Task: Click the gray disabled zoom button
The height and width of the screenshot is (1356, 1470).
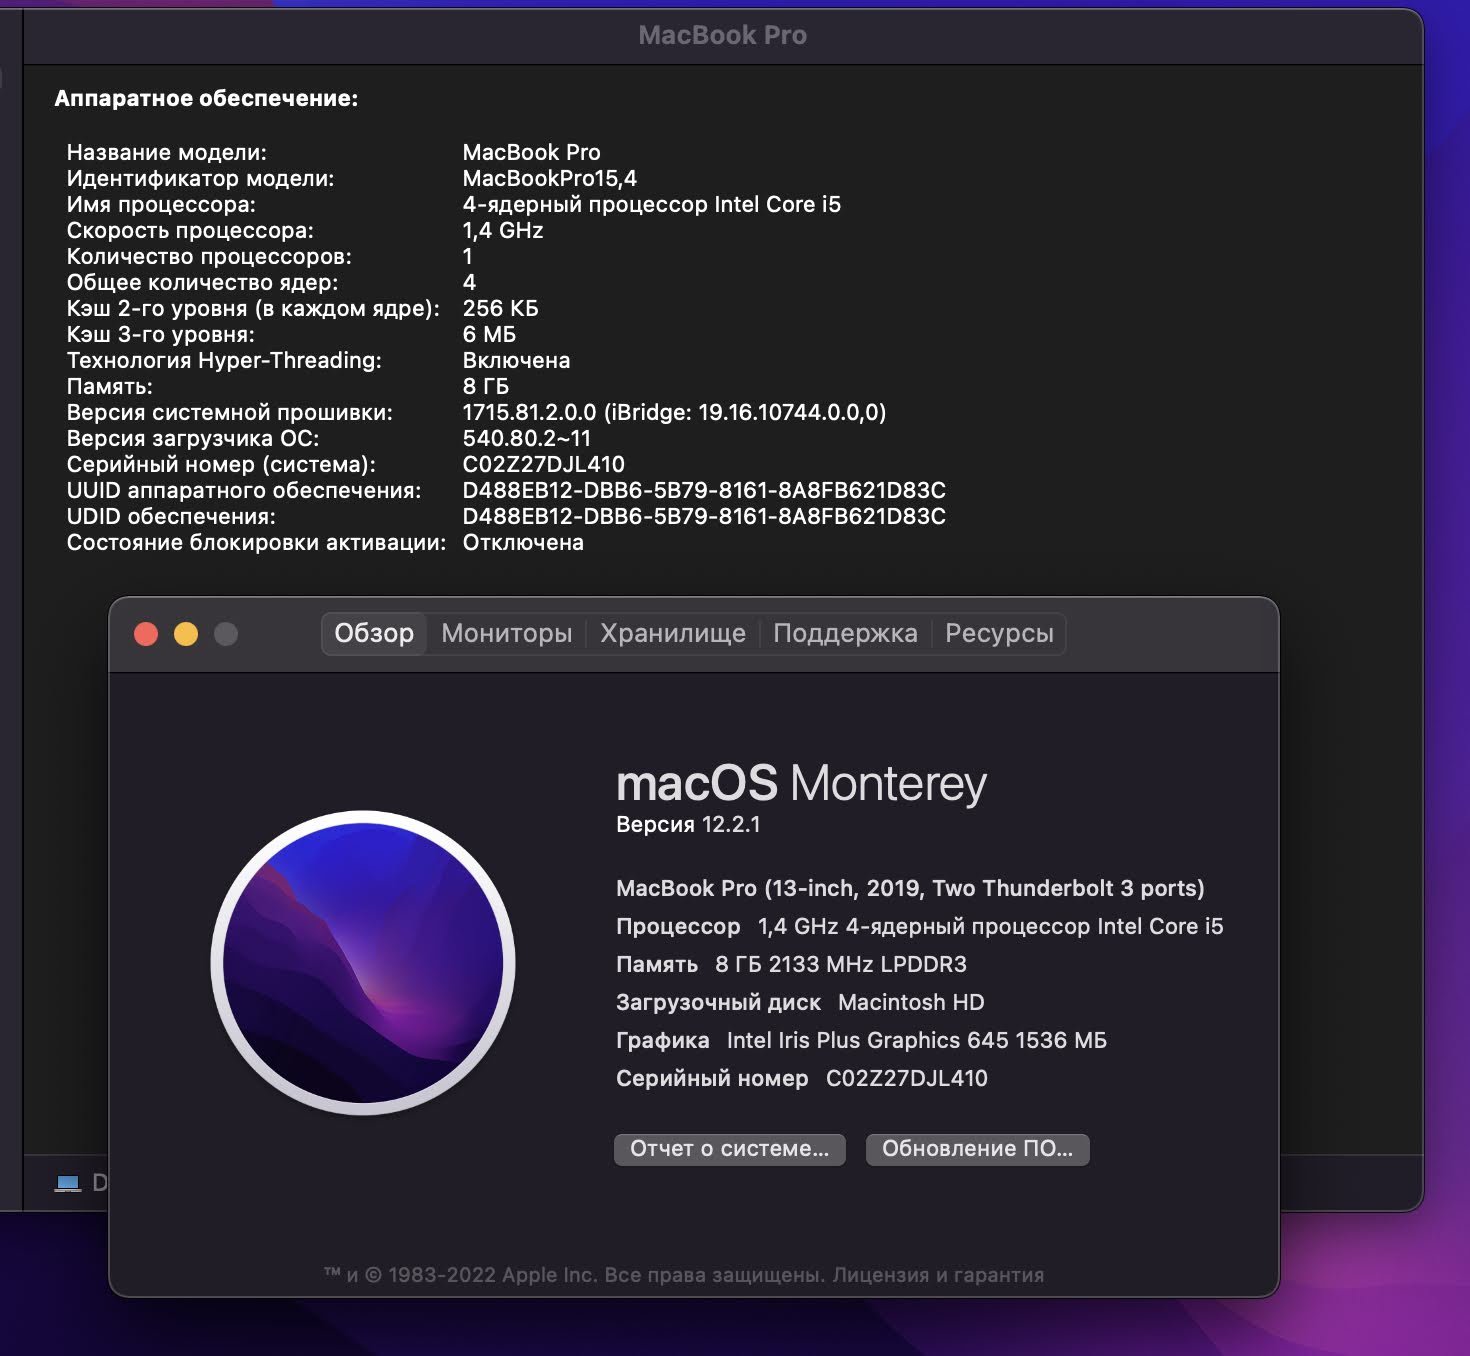Action: pos(226,634)
